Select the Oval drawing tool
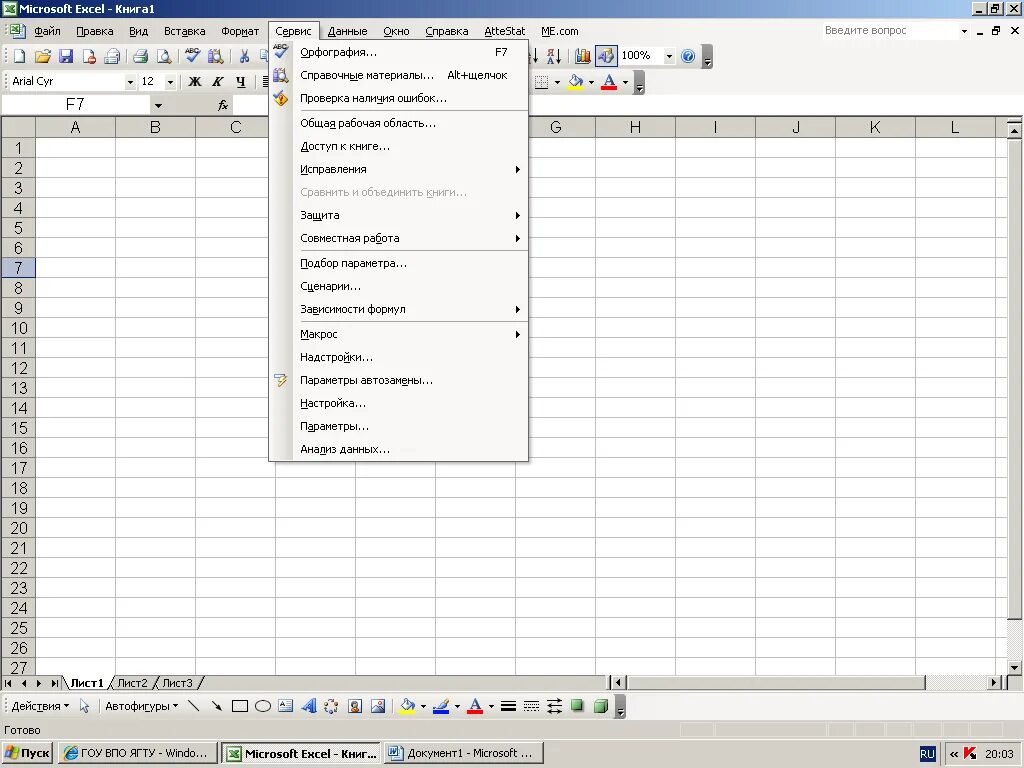The image size is (1024, 768). coord(263,706)
